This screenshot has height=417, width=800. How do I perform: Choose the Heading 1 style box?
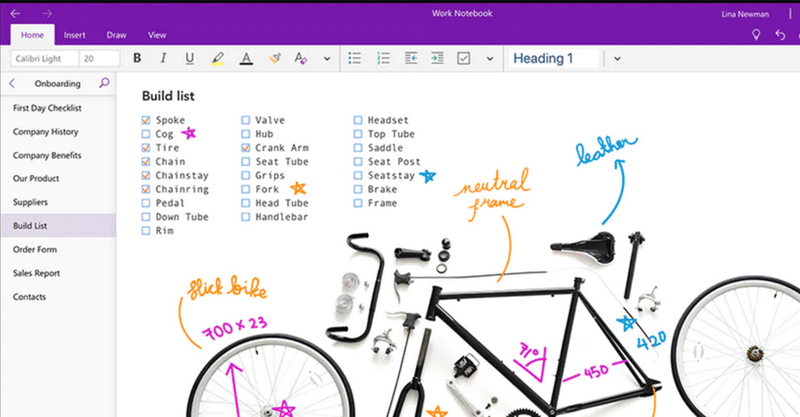click(x=553, y=58)
